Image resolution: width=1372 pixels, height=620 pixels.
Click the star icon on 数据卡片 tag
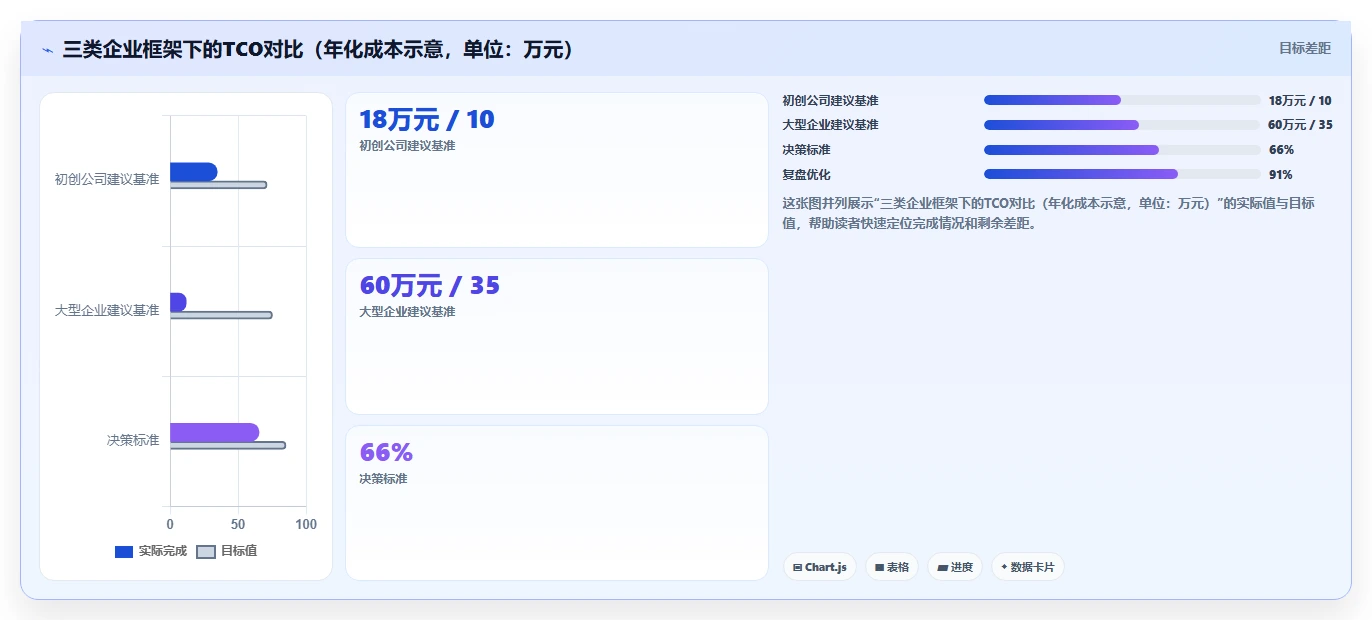click(x=1004, y=567)
